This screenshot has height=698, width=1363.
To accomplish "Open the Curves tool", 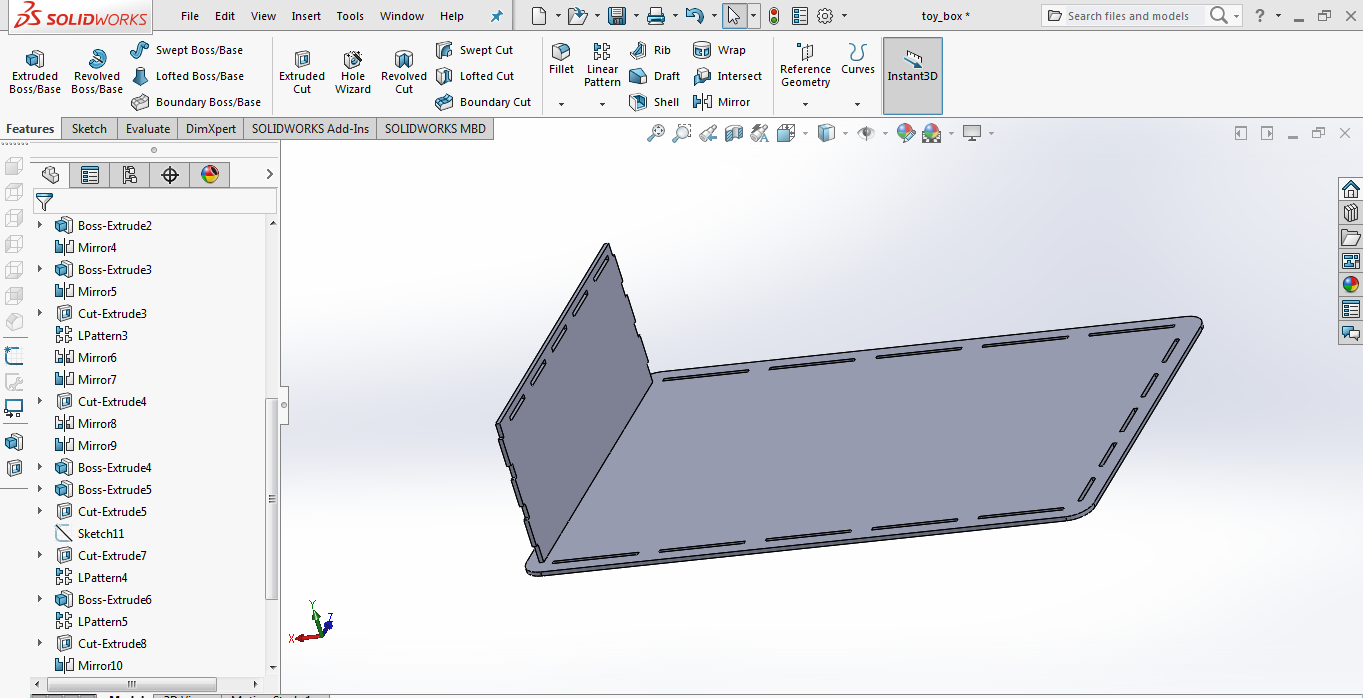I will tap(857, 59).
